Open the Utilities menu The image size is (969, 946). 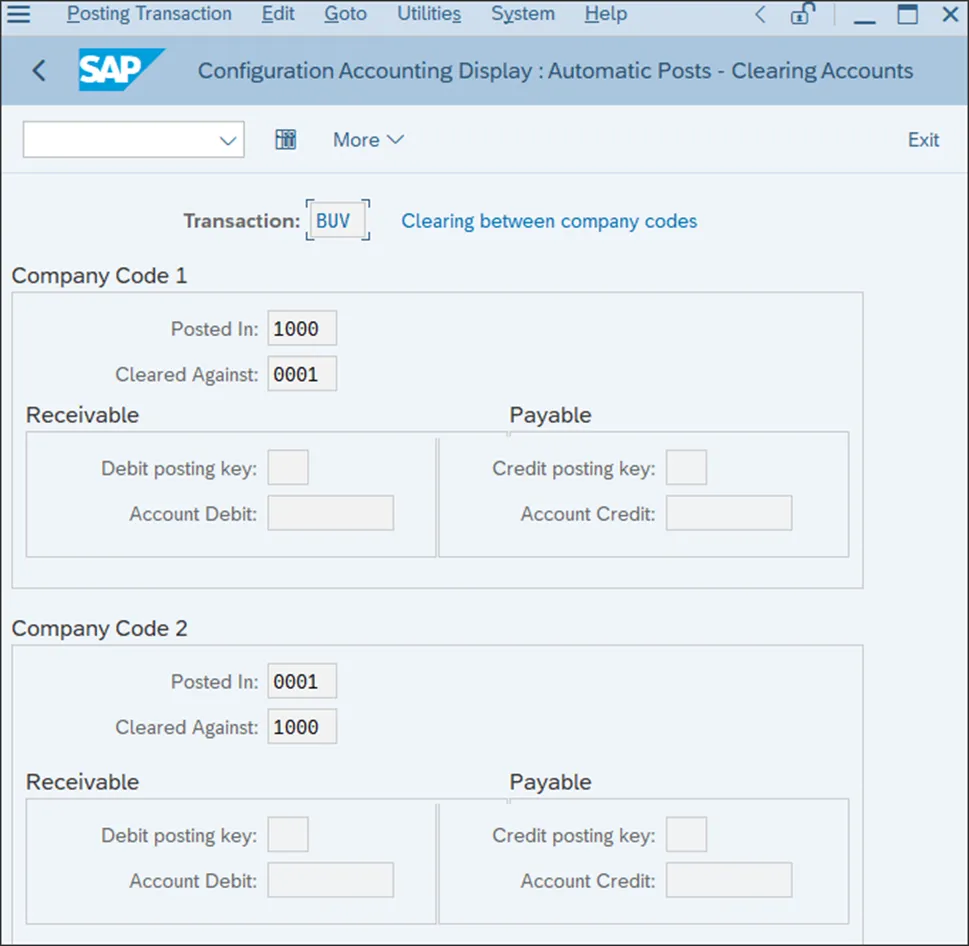429,14
